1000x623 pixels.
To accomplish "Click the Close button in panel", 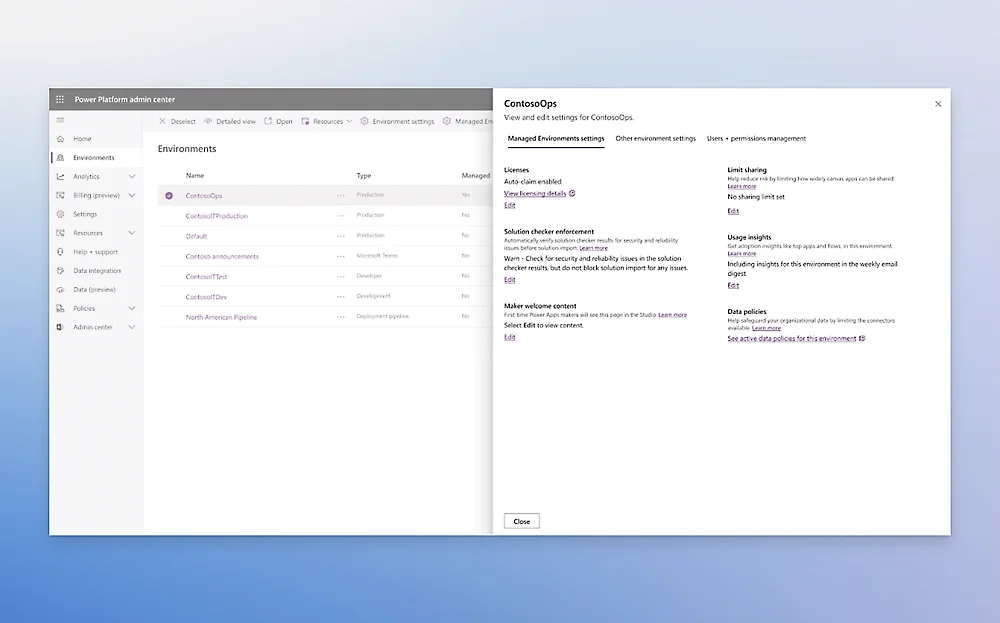I will coord(522,521).
